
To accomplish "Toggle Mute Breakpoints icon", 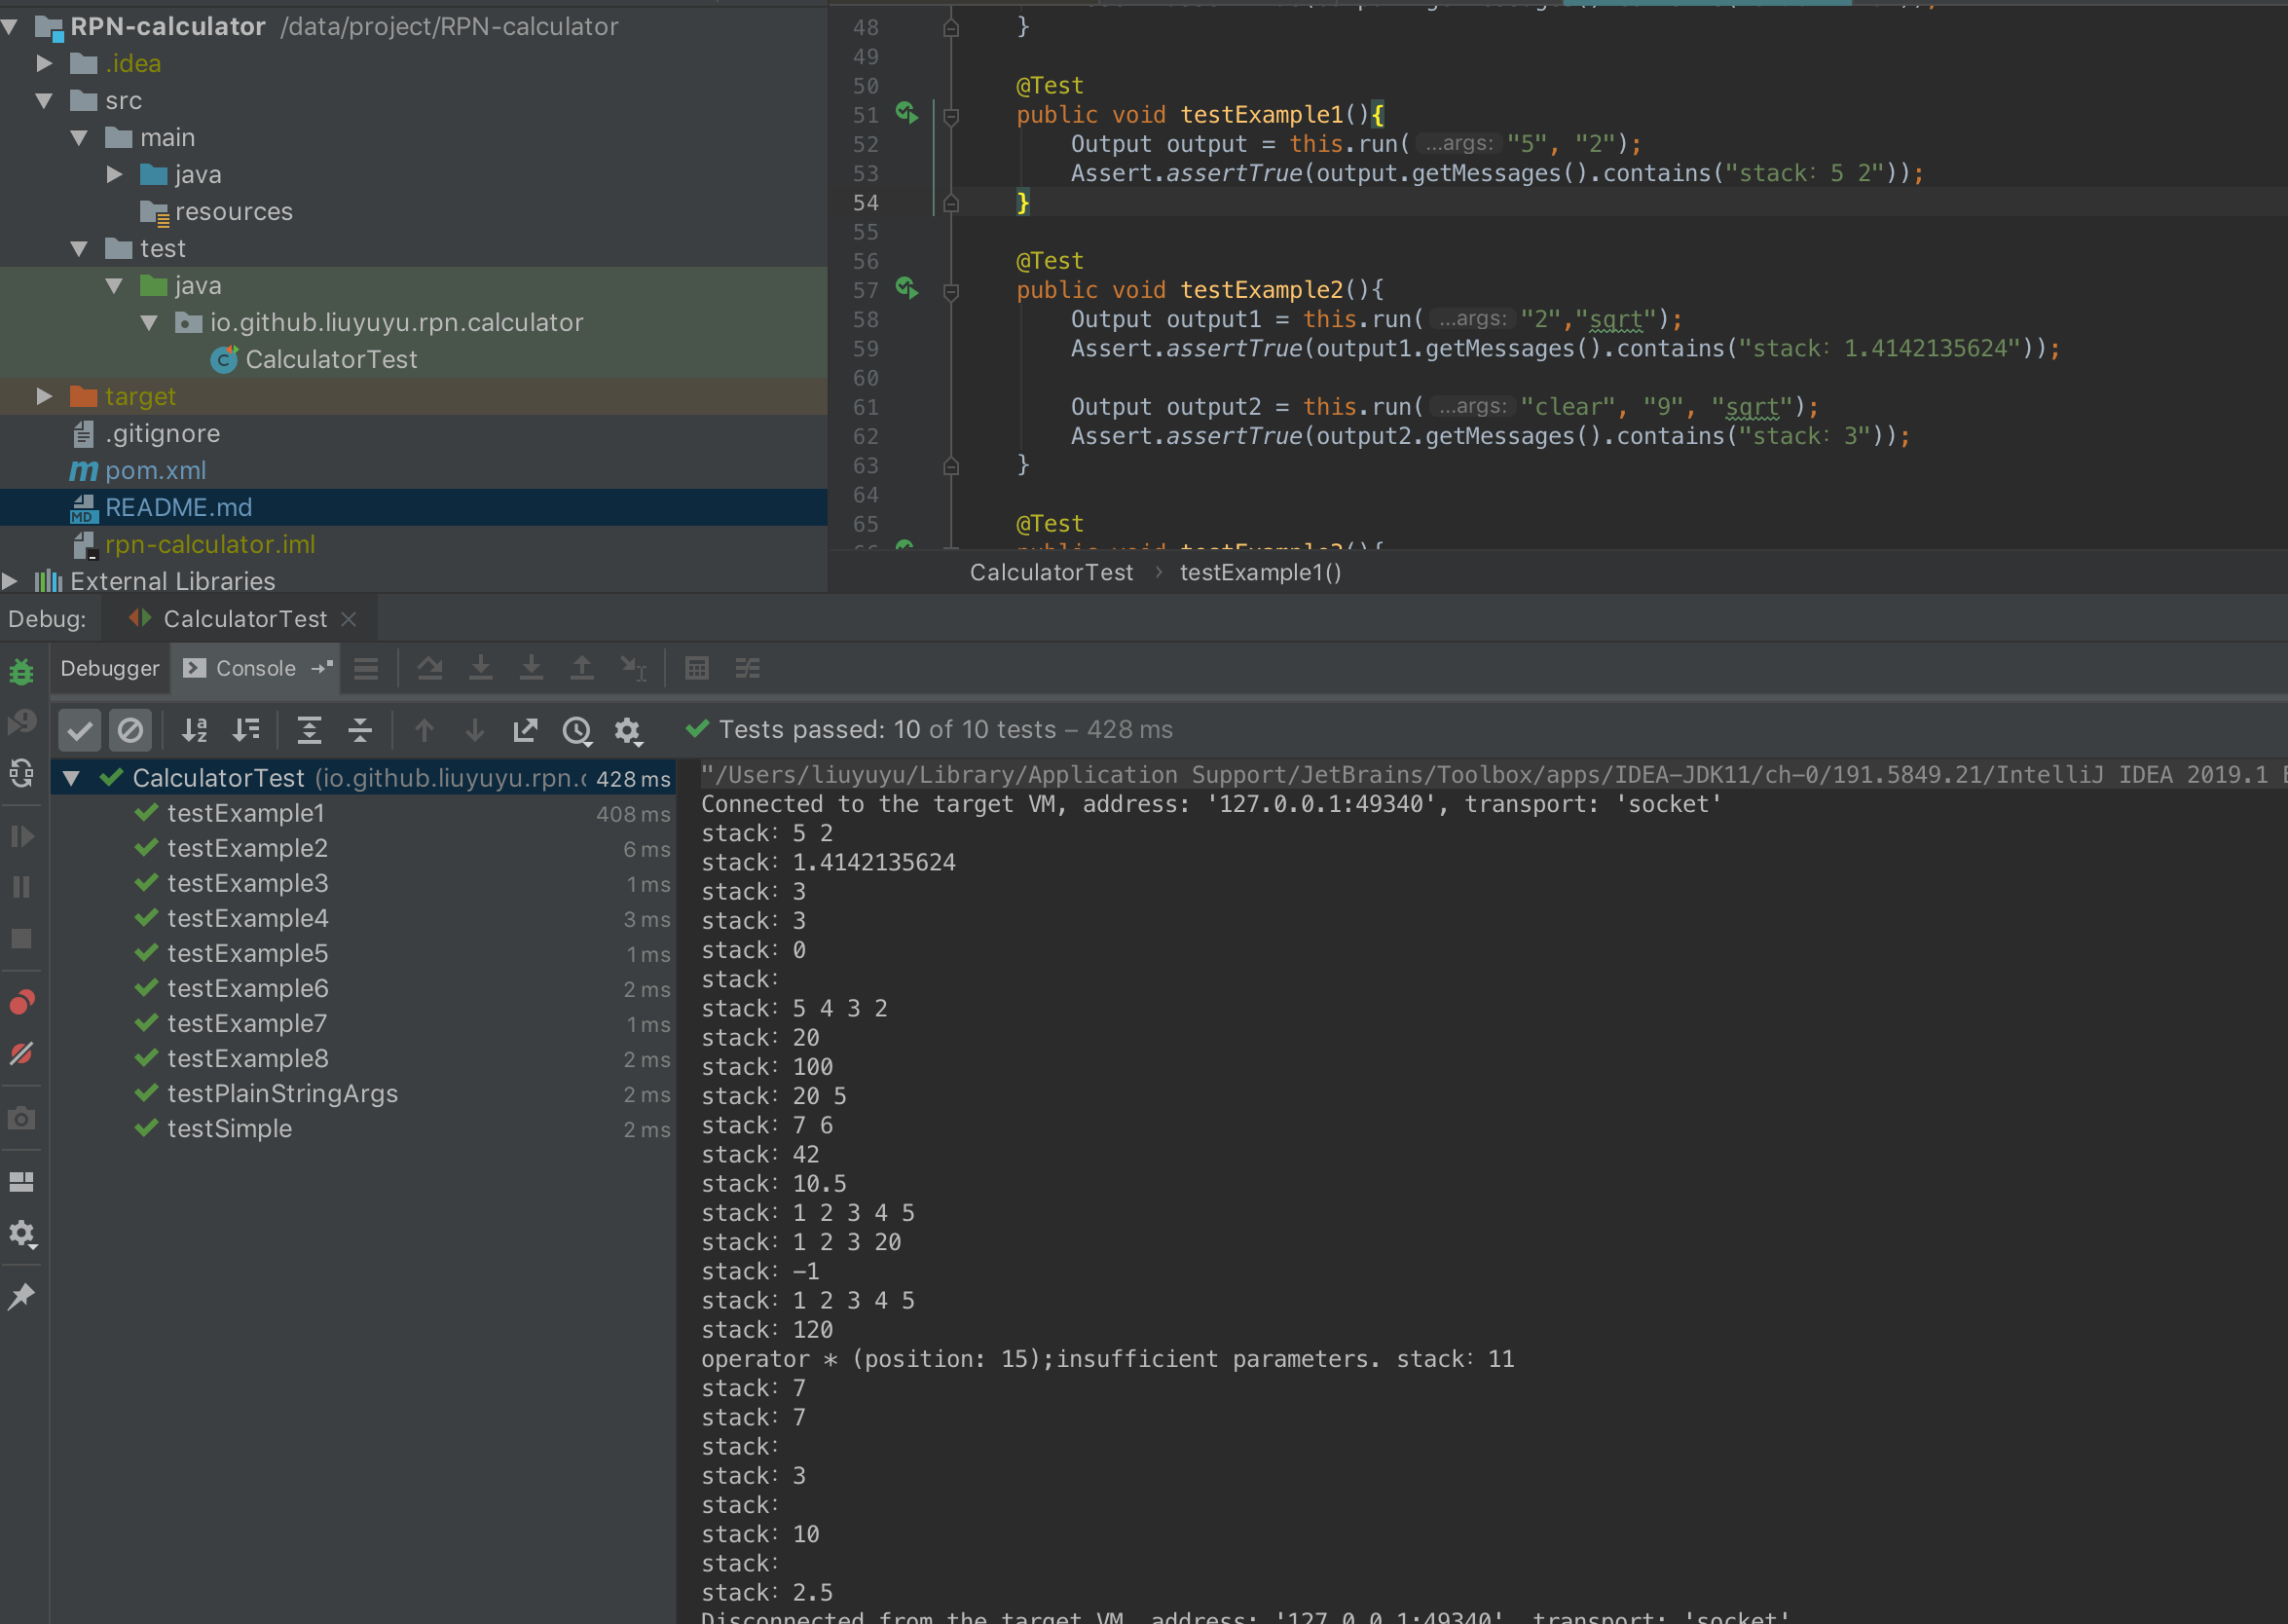I will 21,1054.
